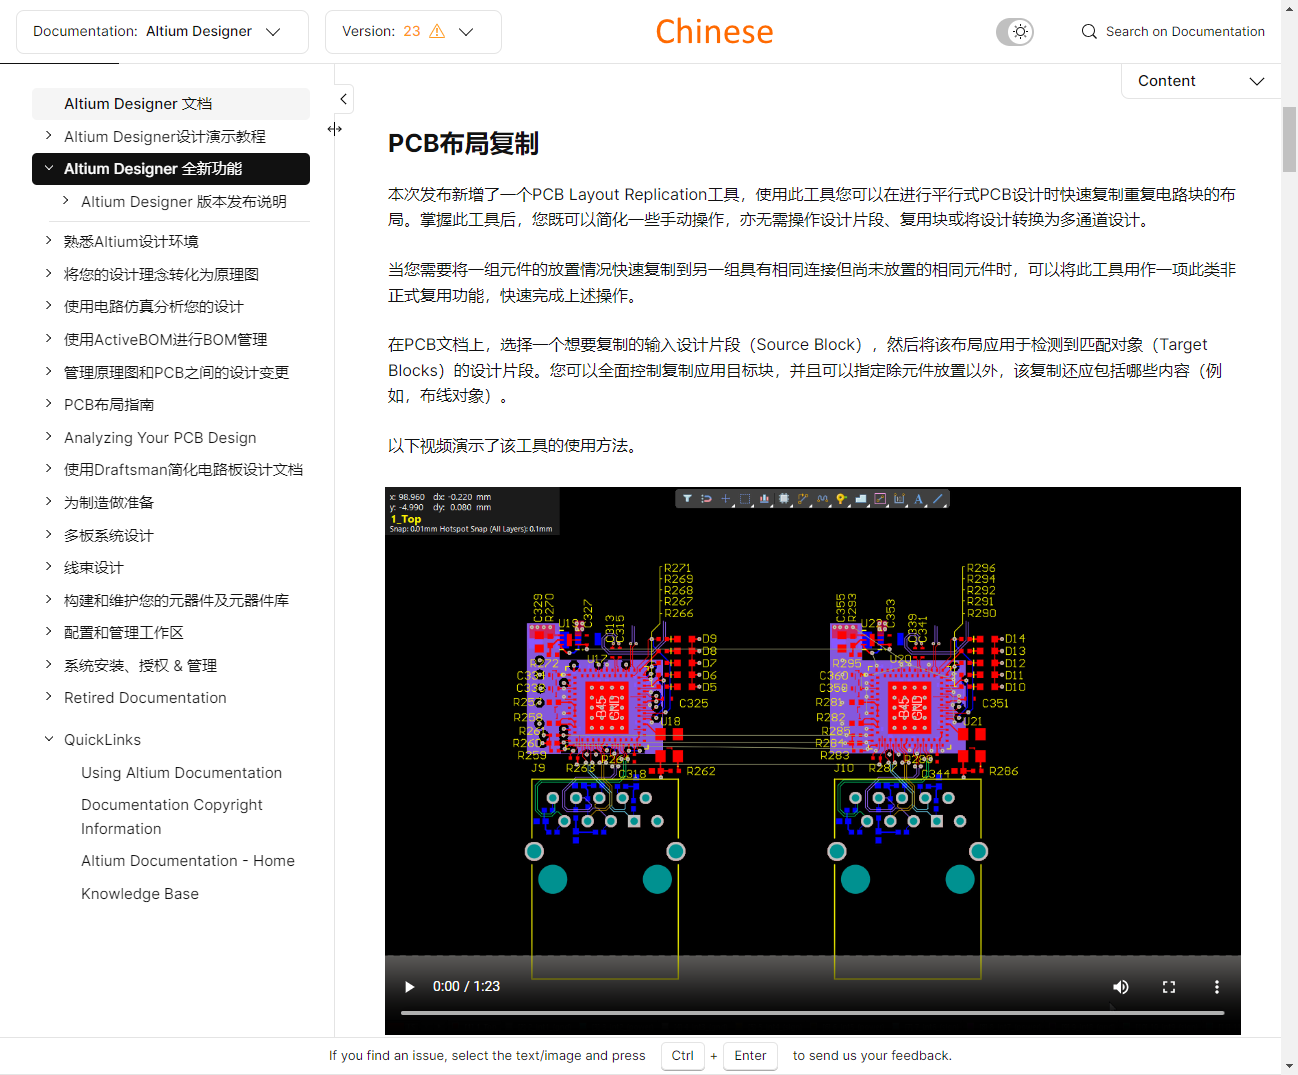
Task: Expand 使用电路仿真分析您的设计 chevron
Action: 48,306
